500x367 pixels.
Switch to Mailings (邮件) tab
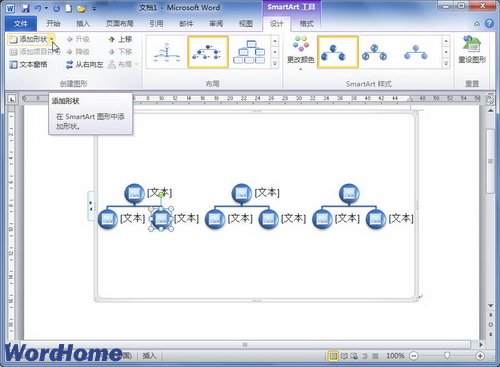pyautogui.click(x=186, y=24)
